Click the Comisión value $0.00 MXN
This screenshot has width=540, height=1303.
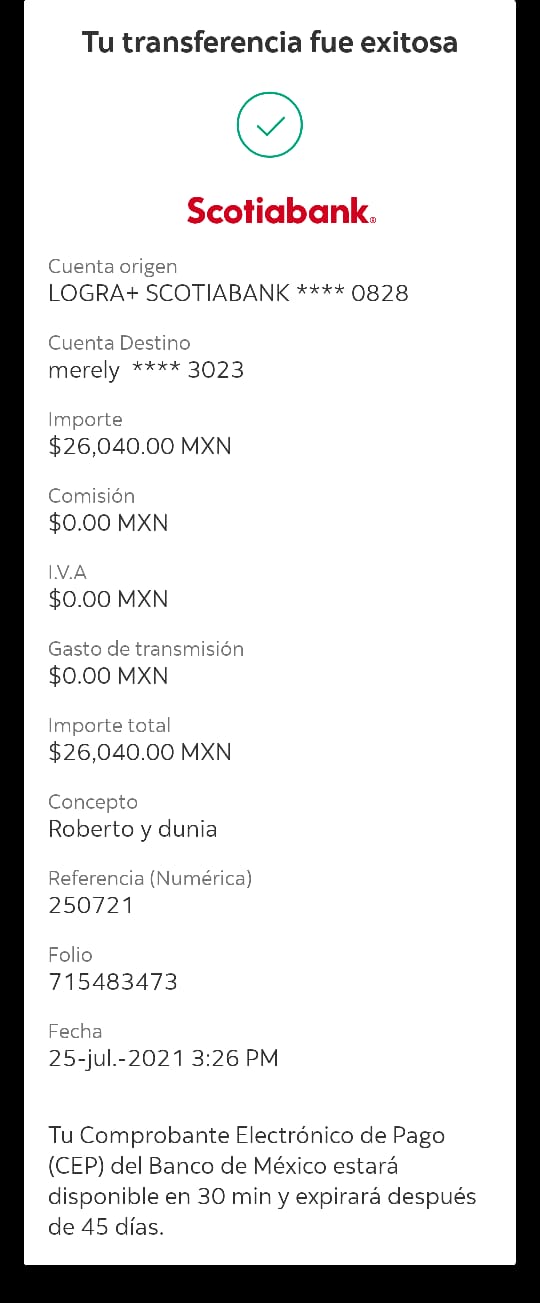point(108,523)
